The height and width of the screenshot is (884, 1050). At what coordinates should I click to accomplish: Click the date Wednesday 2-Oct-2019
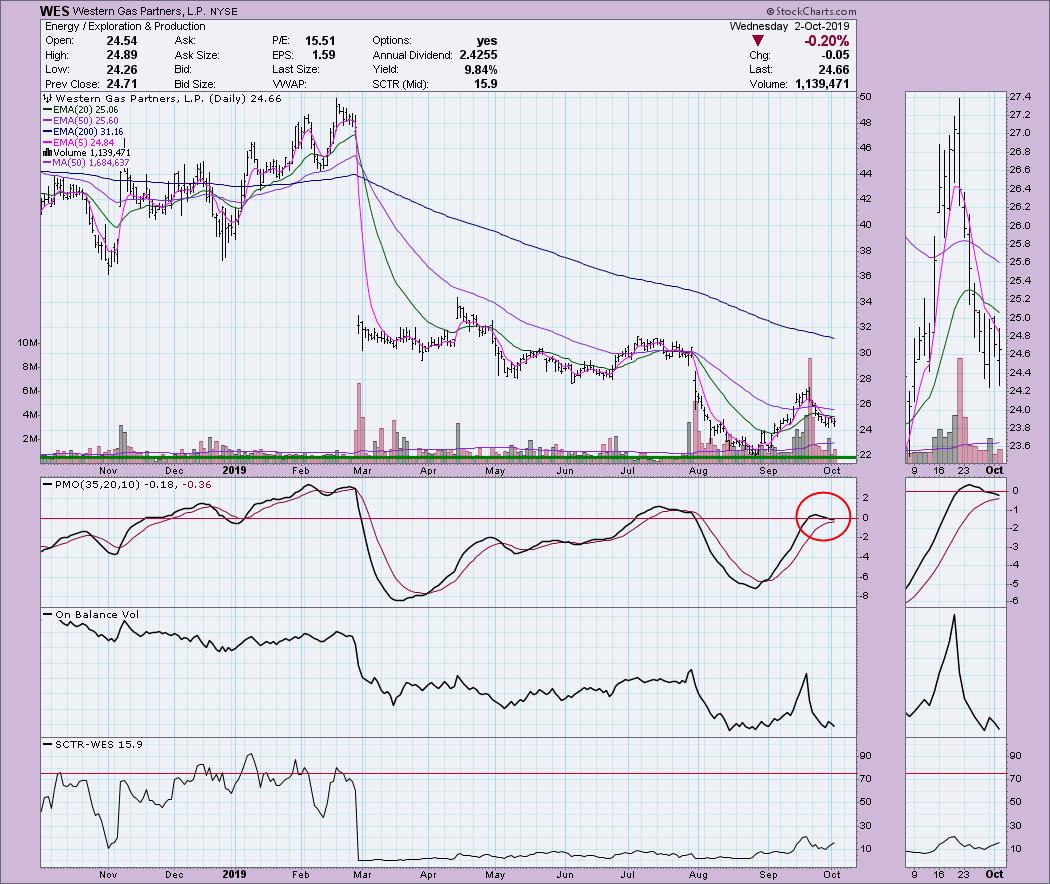pyautogui.click(x=789, y=26)
